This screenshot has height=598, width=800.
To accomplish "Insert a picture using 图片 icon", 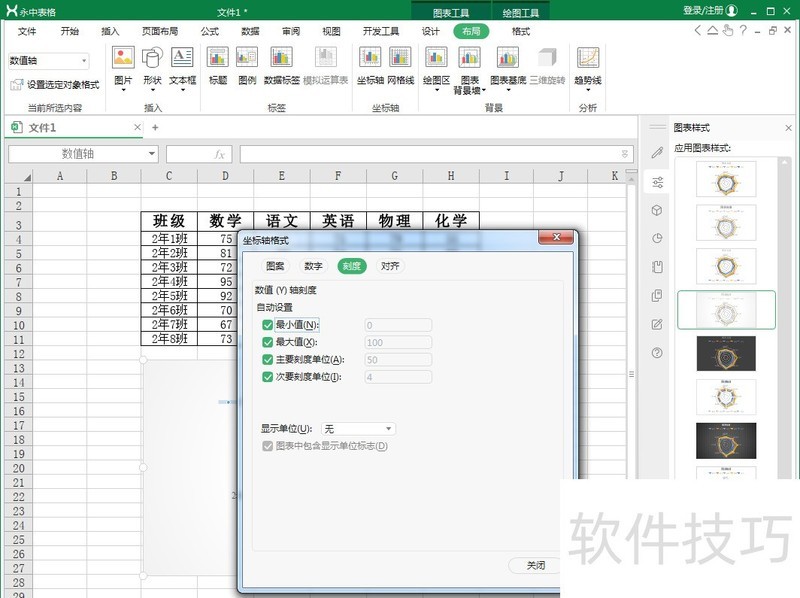I will click(x=123, y=58).
